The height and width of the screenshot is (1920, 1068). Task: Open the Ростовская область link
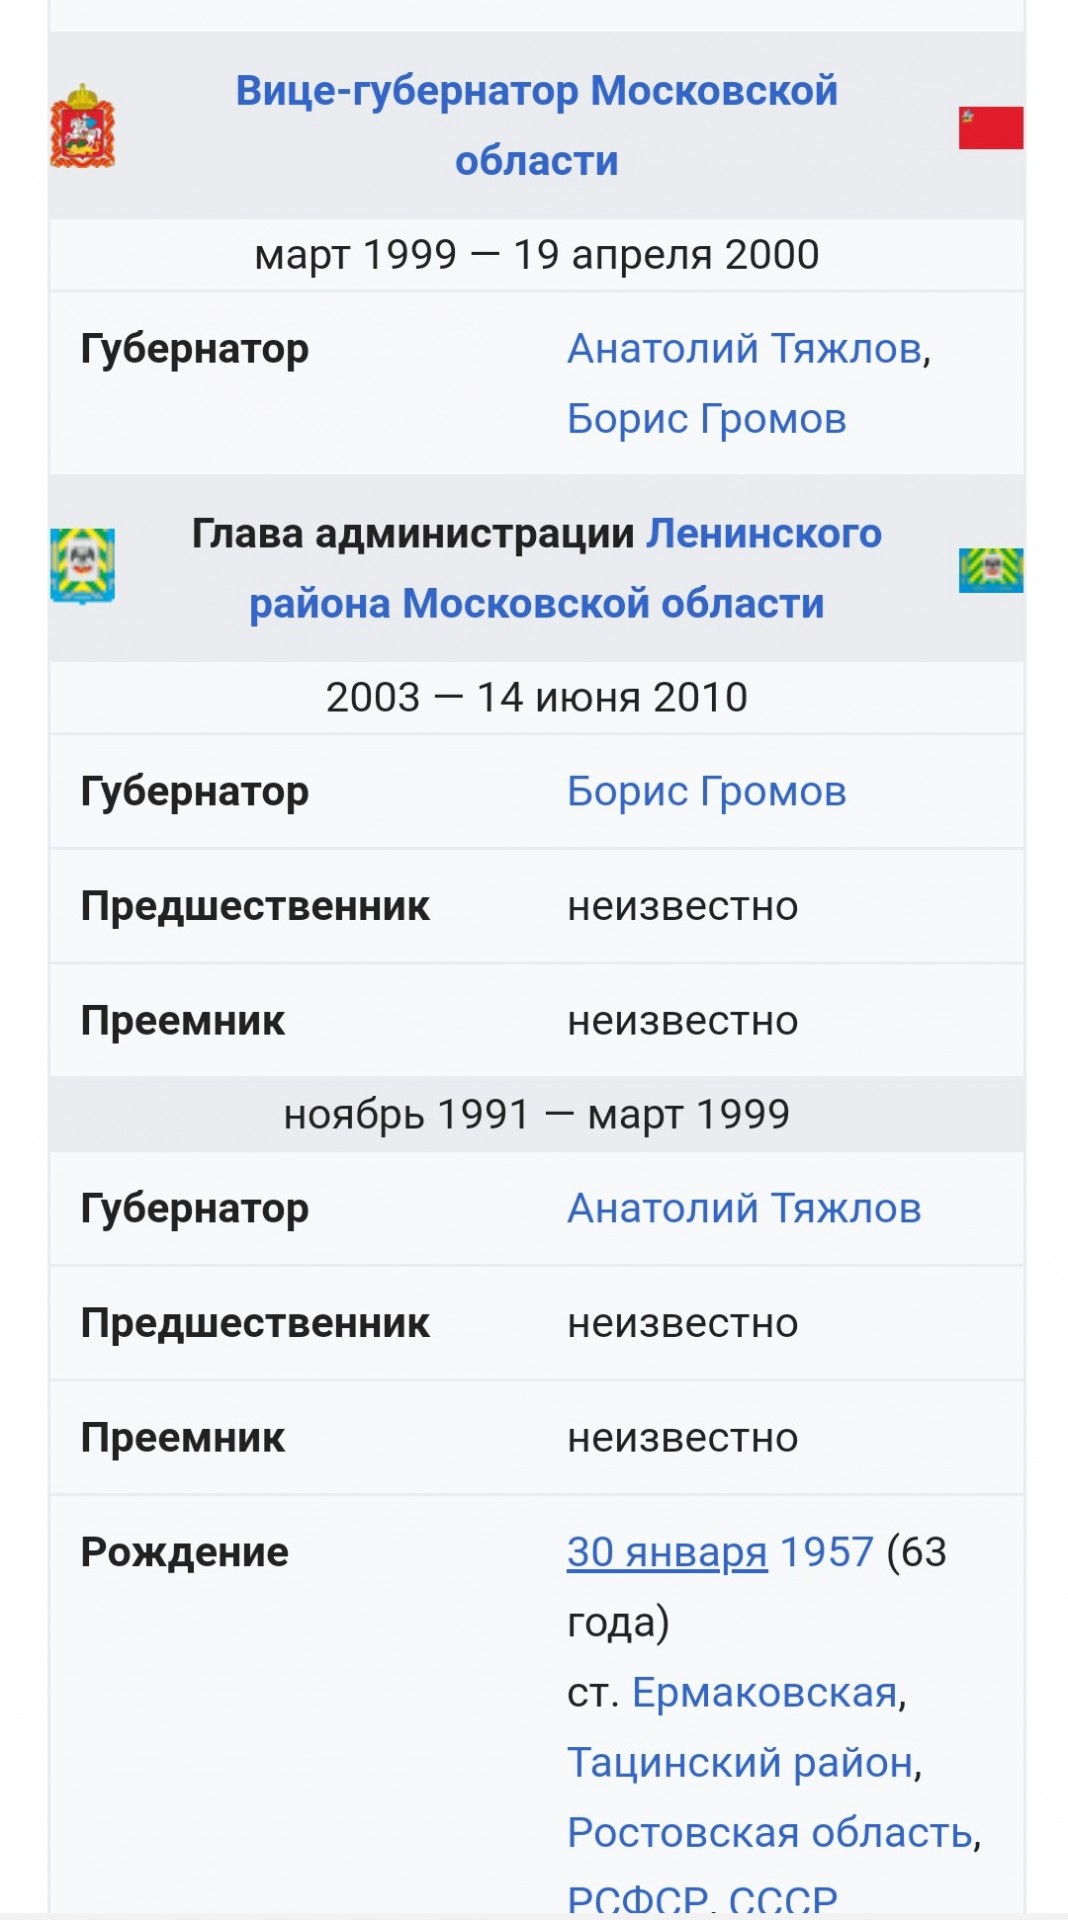tap(770, 1832)
